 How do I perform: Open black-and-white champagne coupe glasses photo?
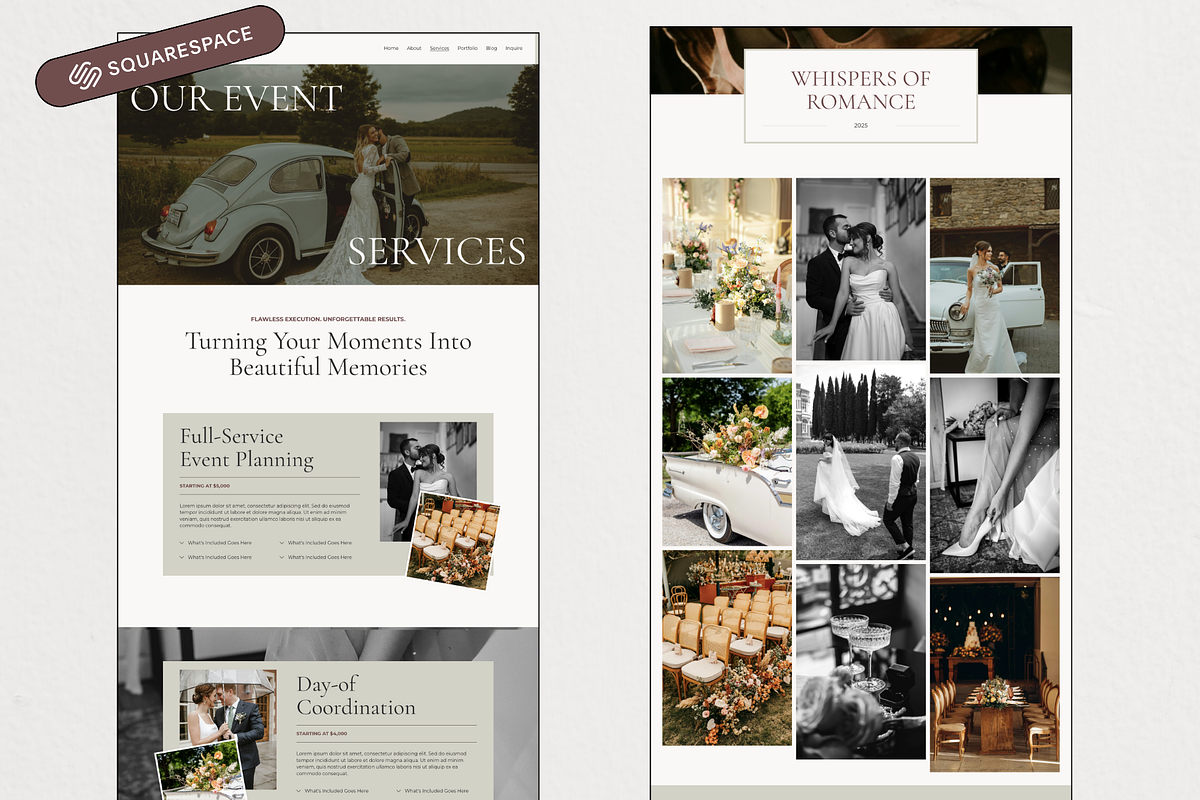click(861, 662)
